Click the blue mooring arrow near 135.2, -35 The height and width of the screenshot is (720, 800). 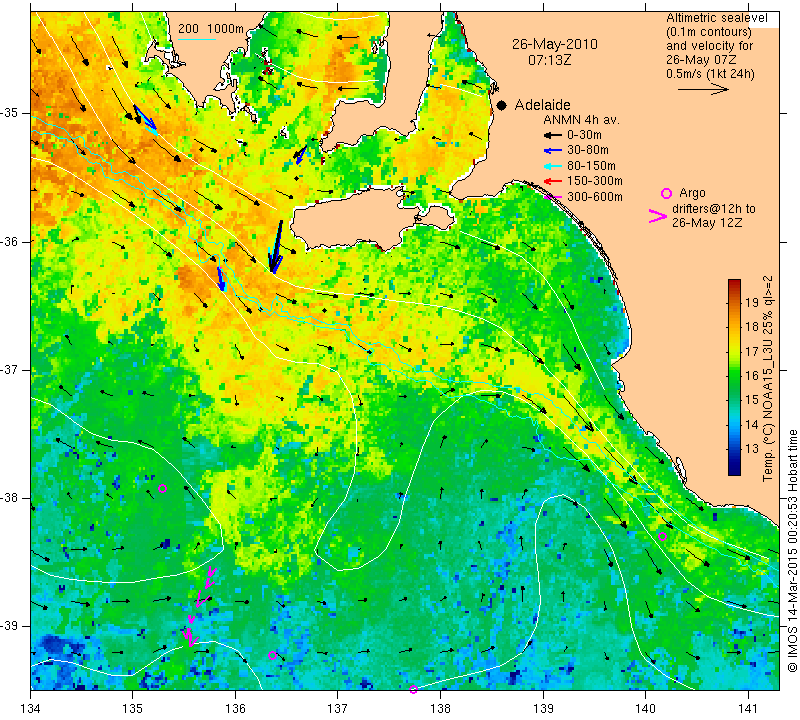145,119
